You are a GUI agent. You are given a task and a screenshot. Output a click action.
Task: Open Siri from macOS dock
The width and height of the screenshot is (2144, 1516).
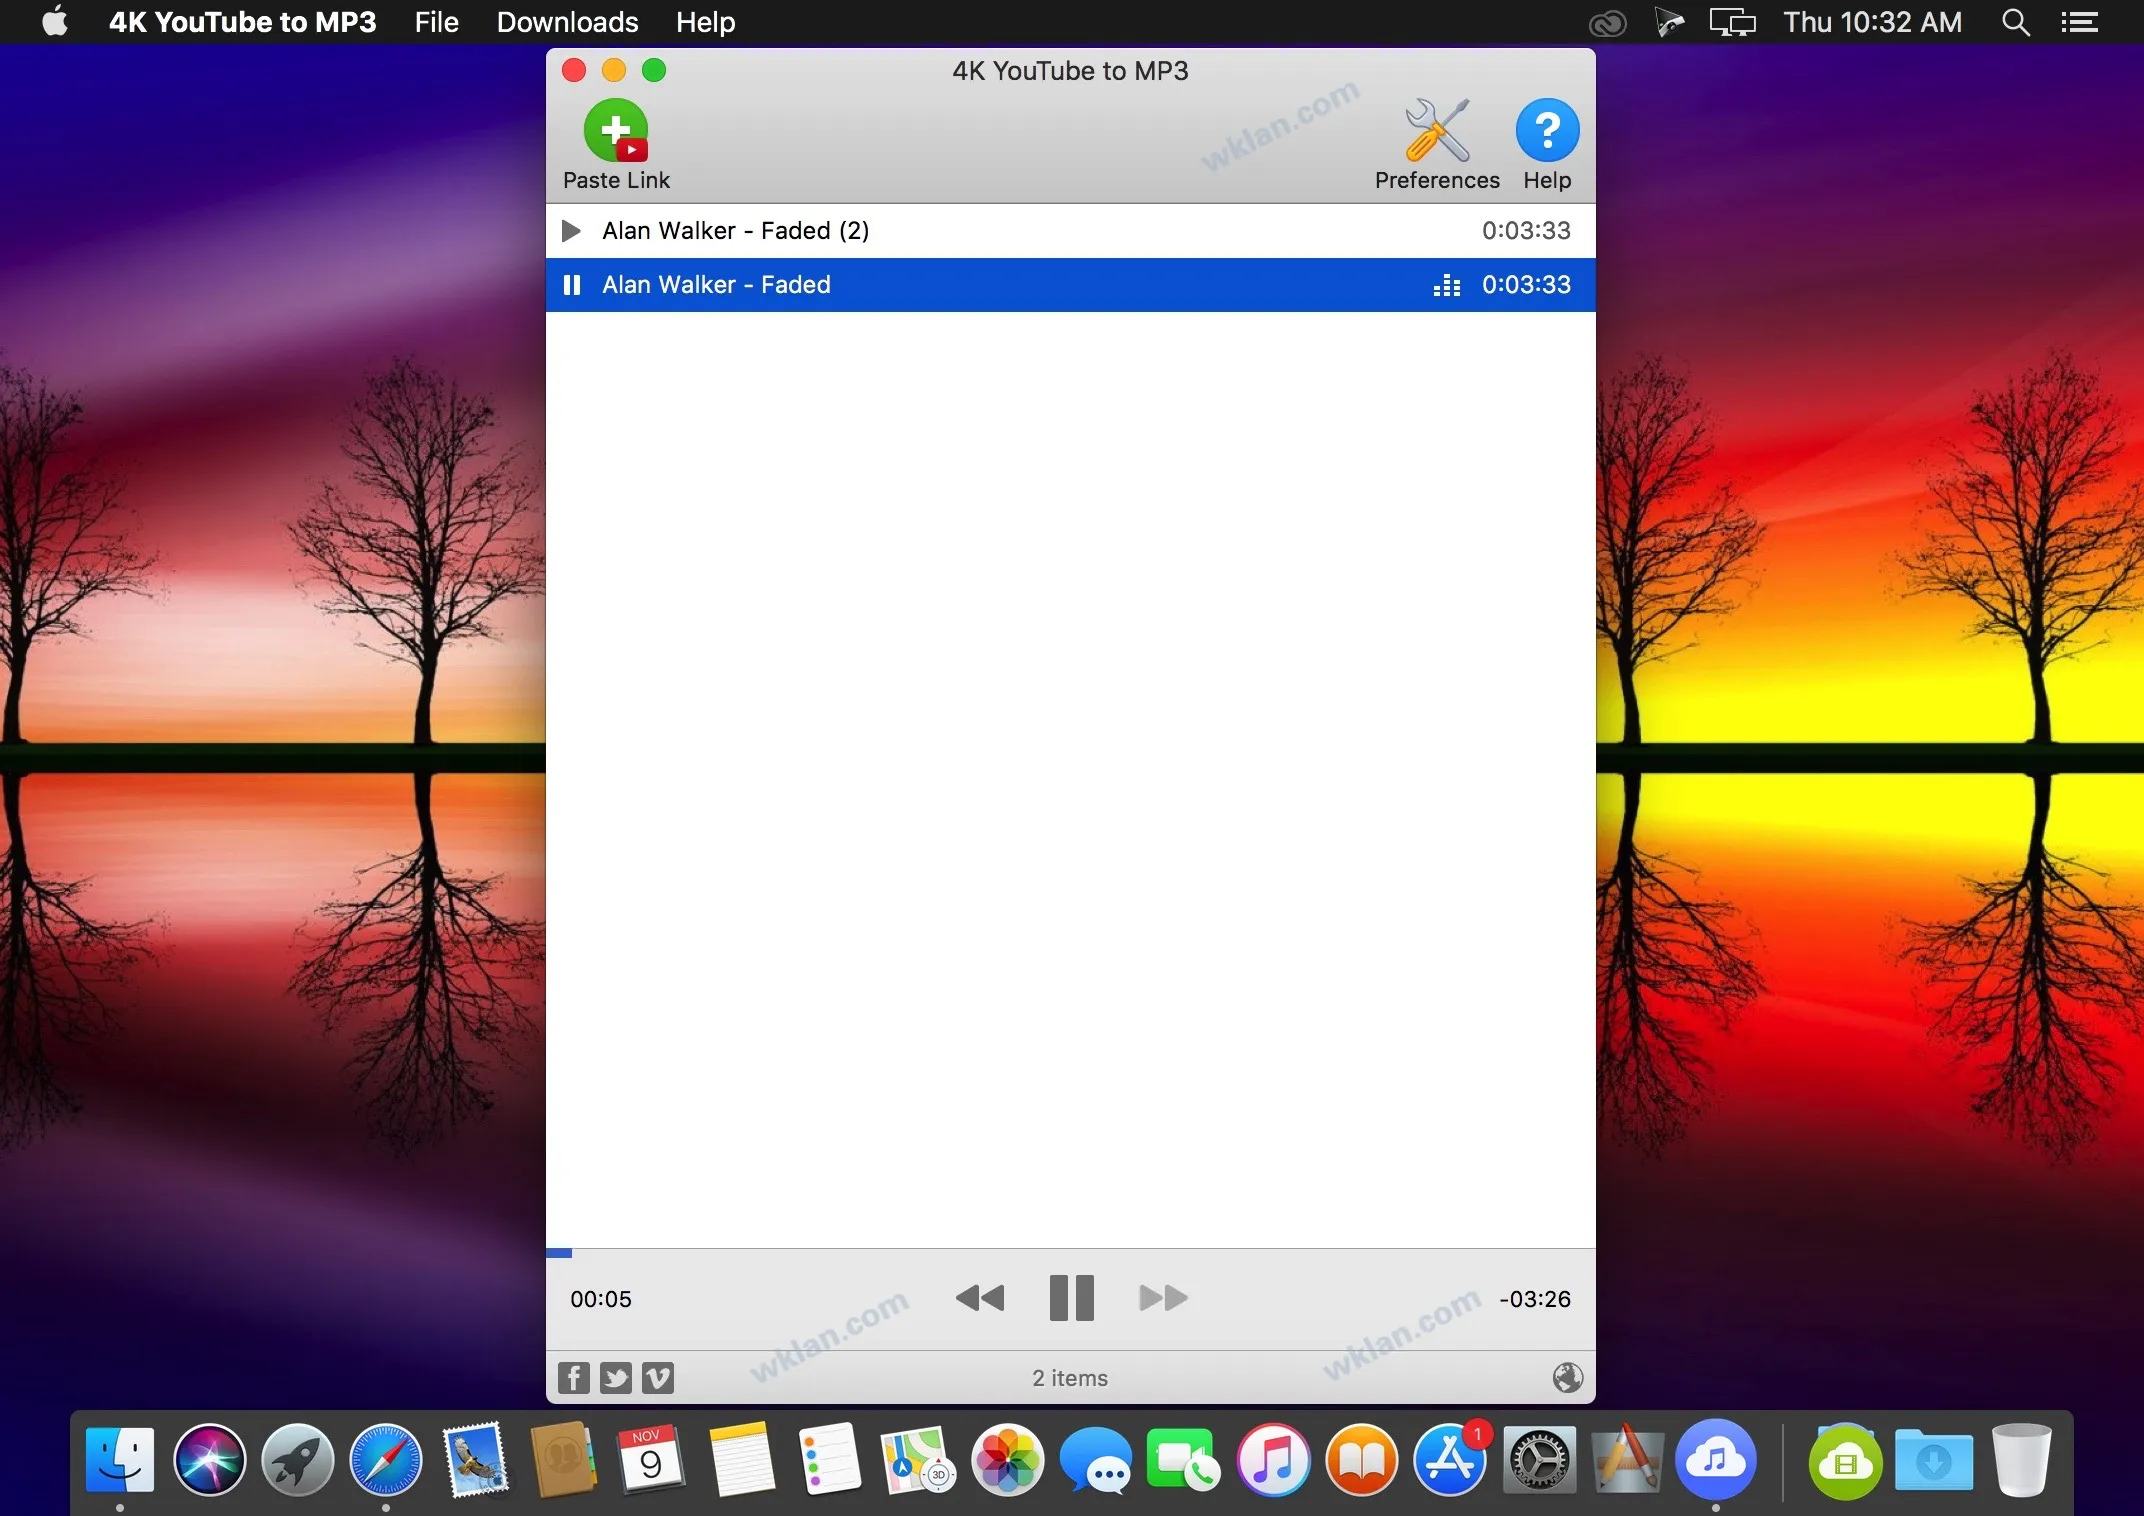click(x=210, y=1459)
